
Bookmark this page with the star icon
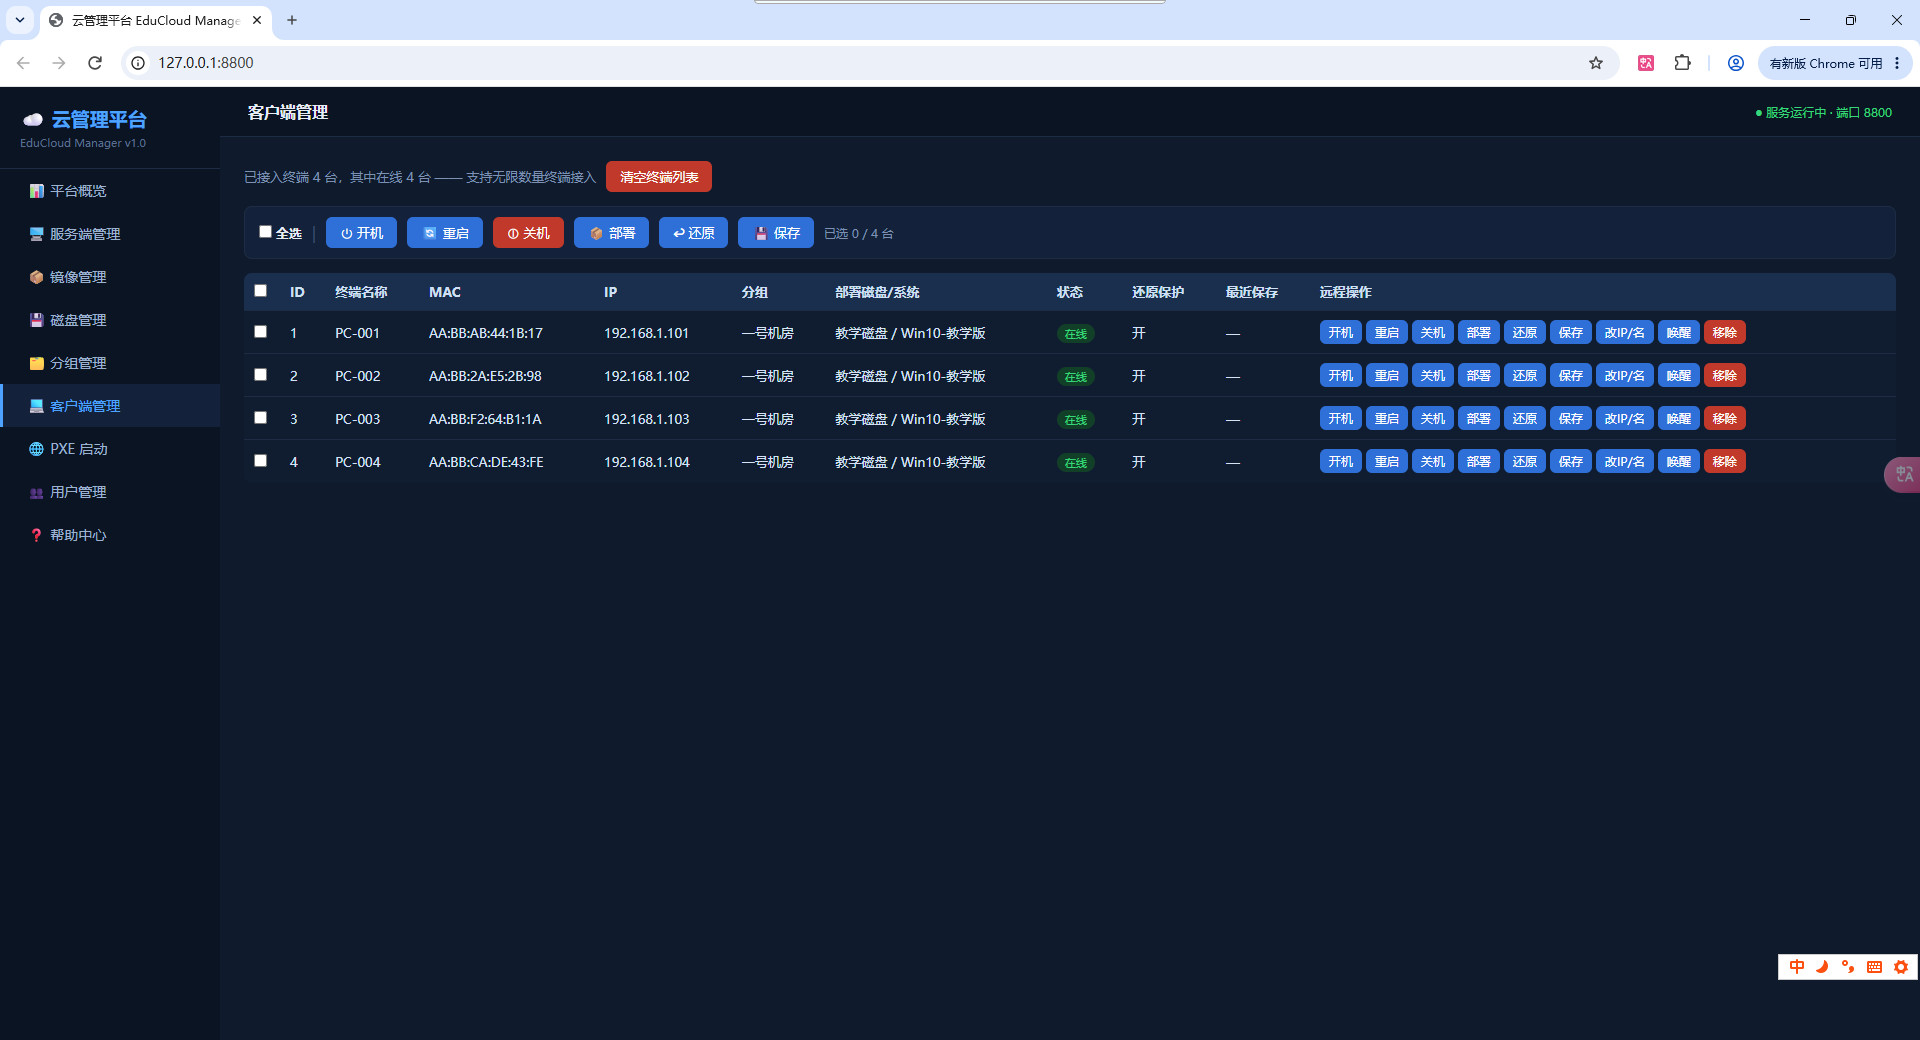(x=1596, y=63)
